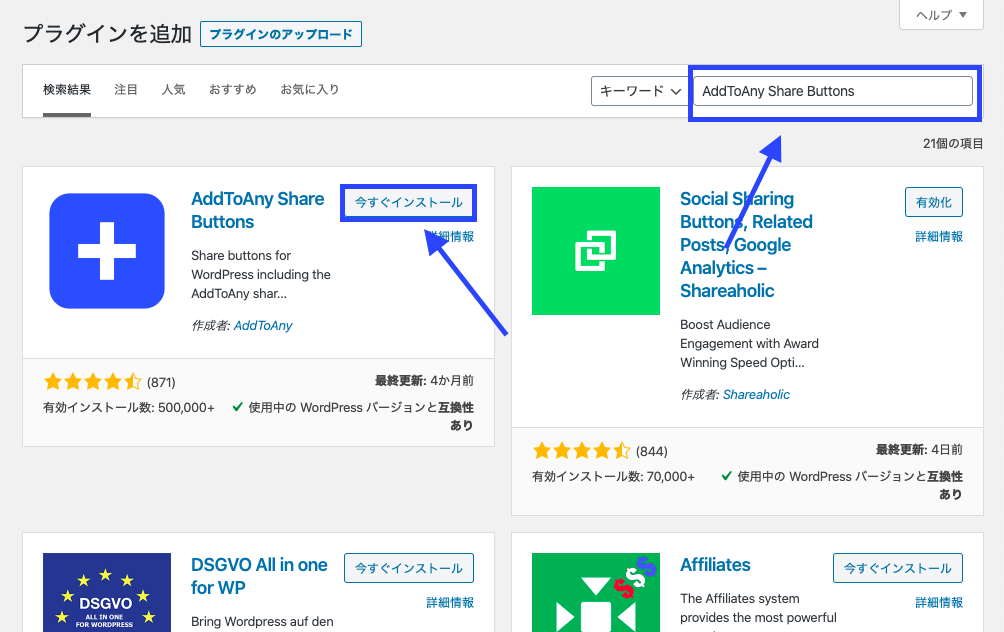Open the AddToAny Share Buttons title link
This screenshot has height=632, width=1004.
257,210
